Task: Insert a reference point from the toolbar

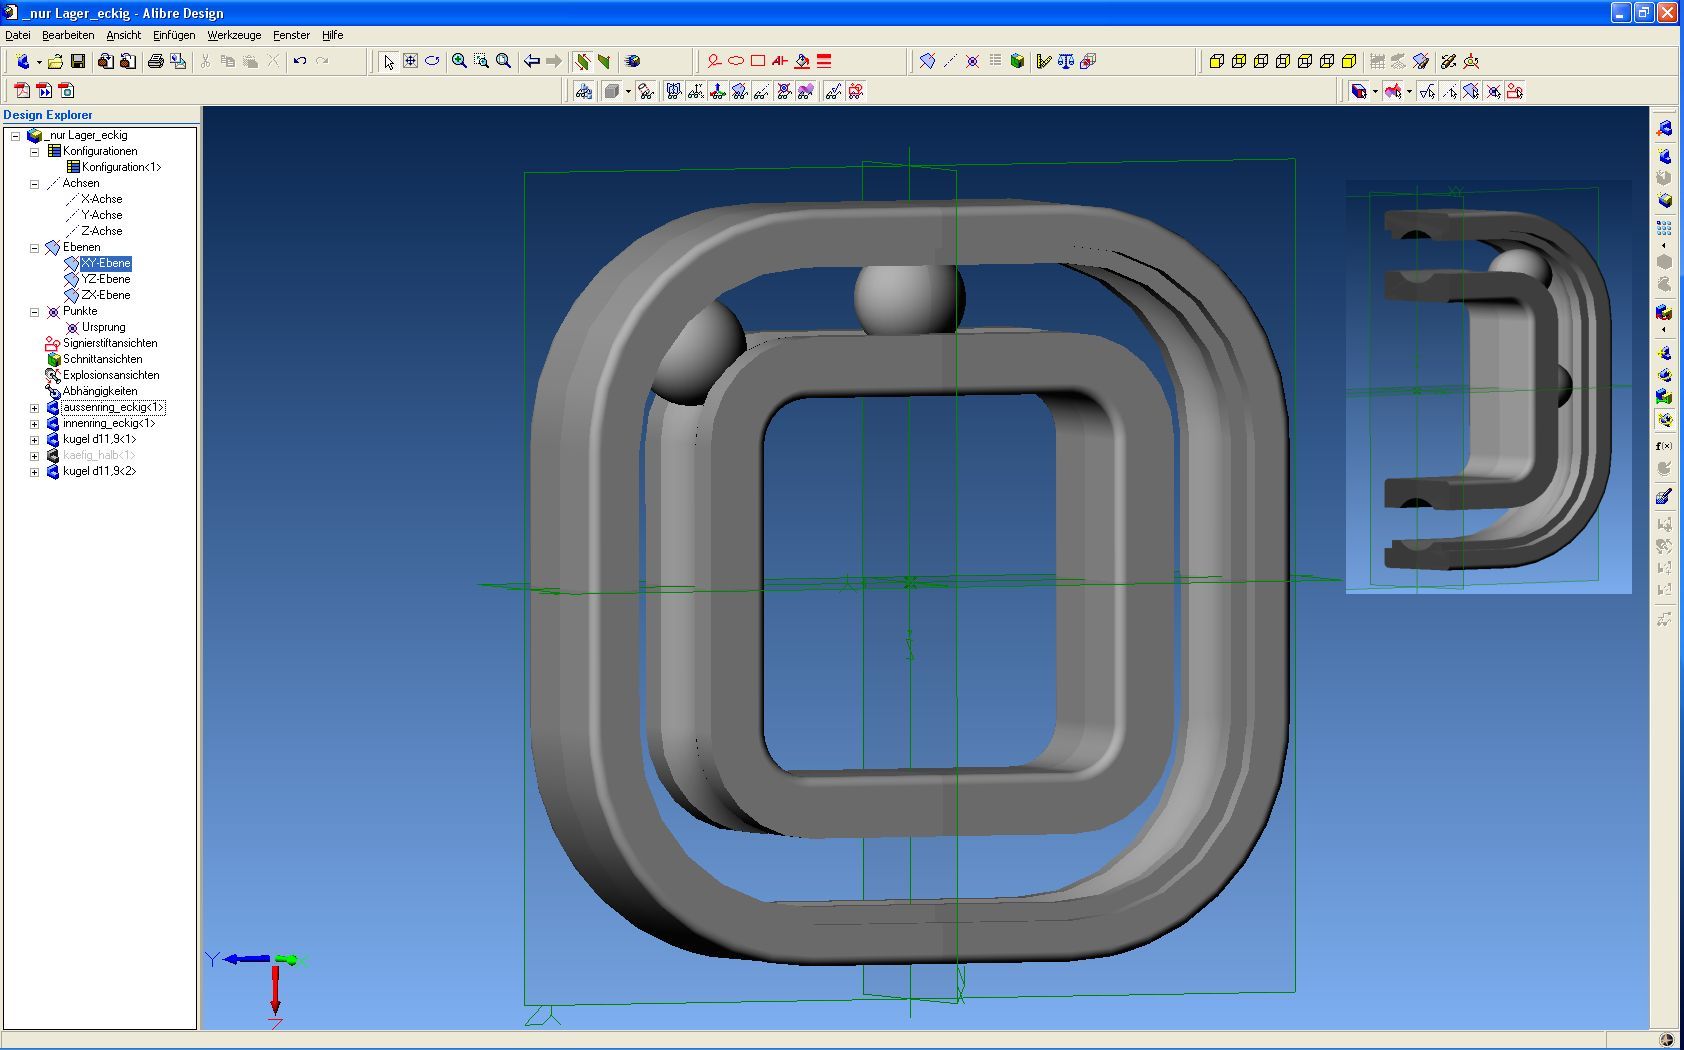Action: [x=972, y=62]
